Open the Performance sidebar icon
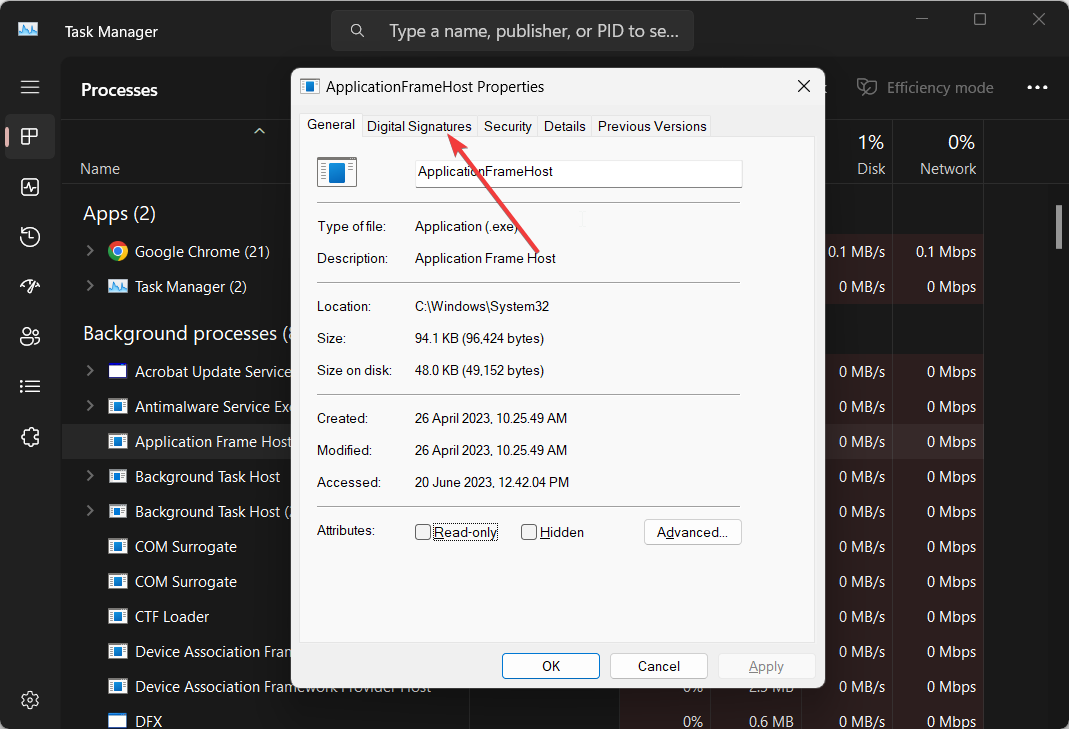1069x729 pixels. tap(30, 187)
